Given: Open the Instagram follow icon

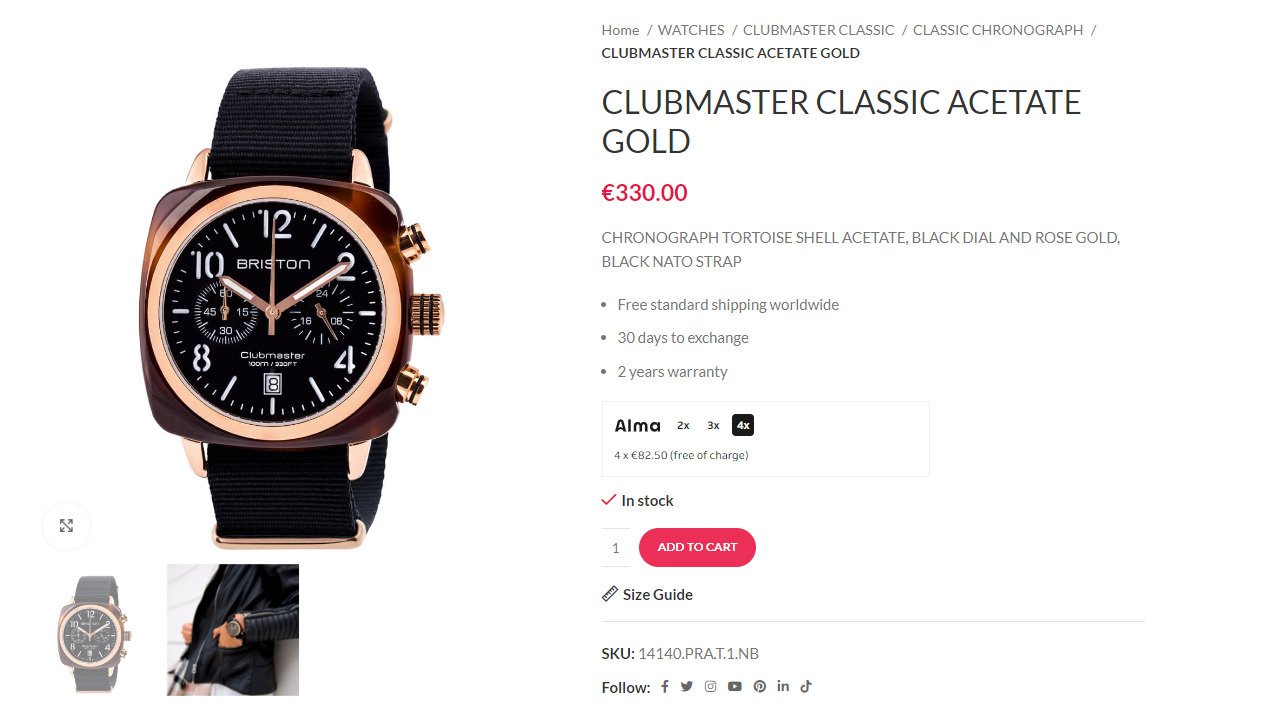Looking at the screenshot, I should (710, 687).
